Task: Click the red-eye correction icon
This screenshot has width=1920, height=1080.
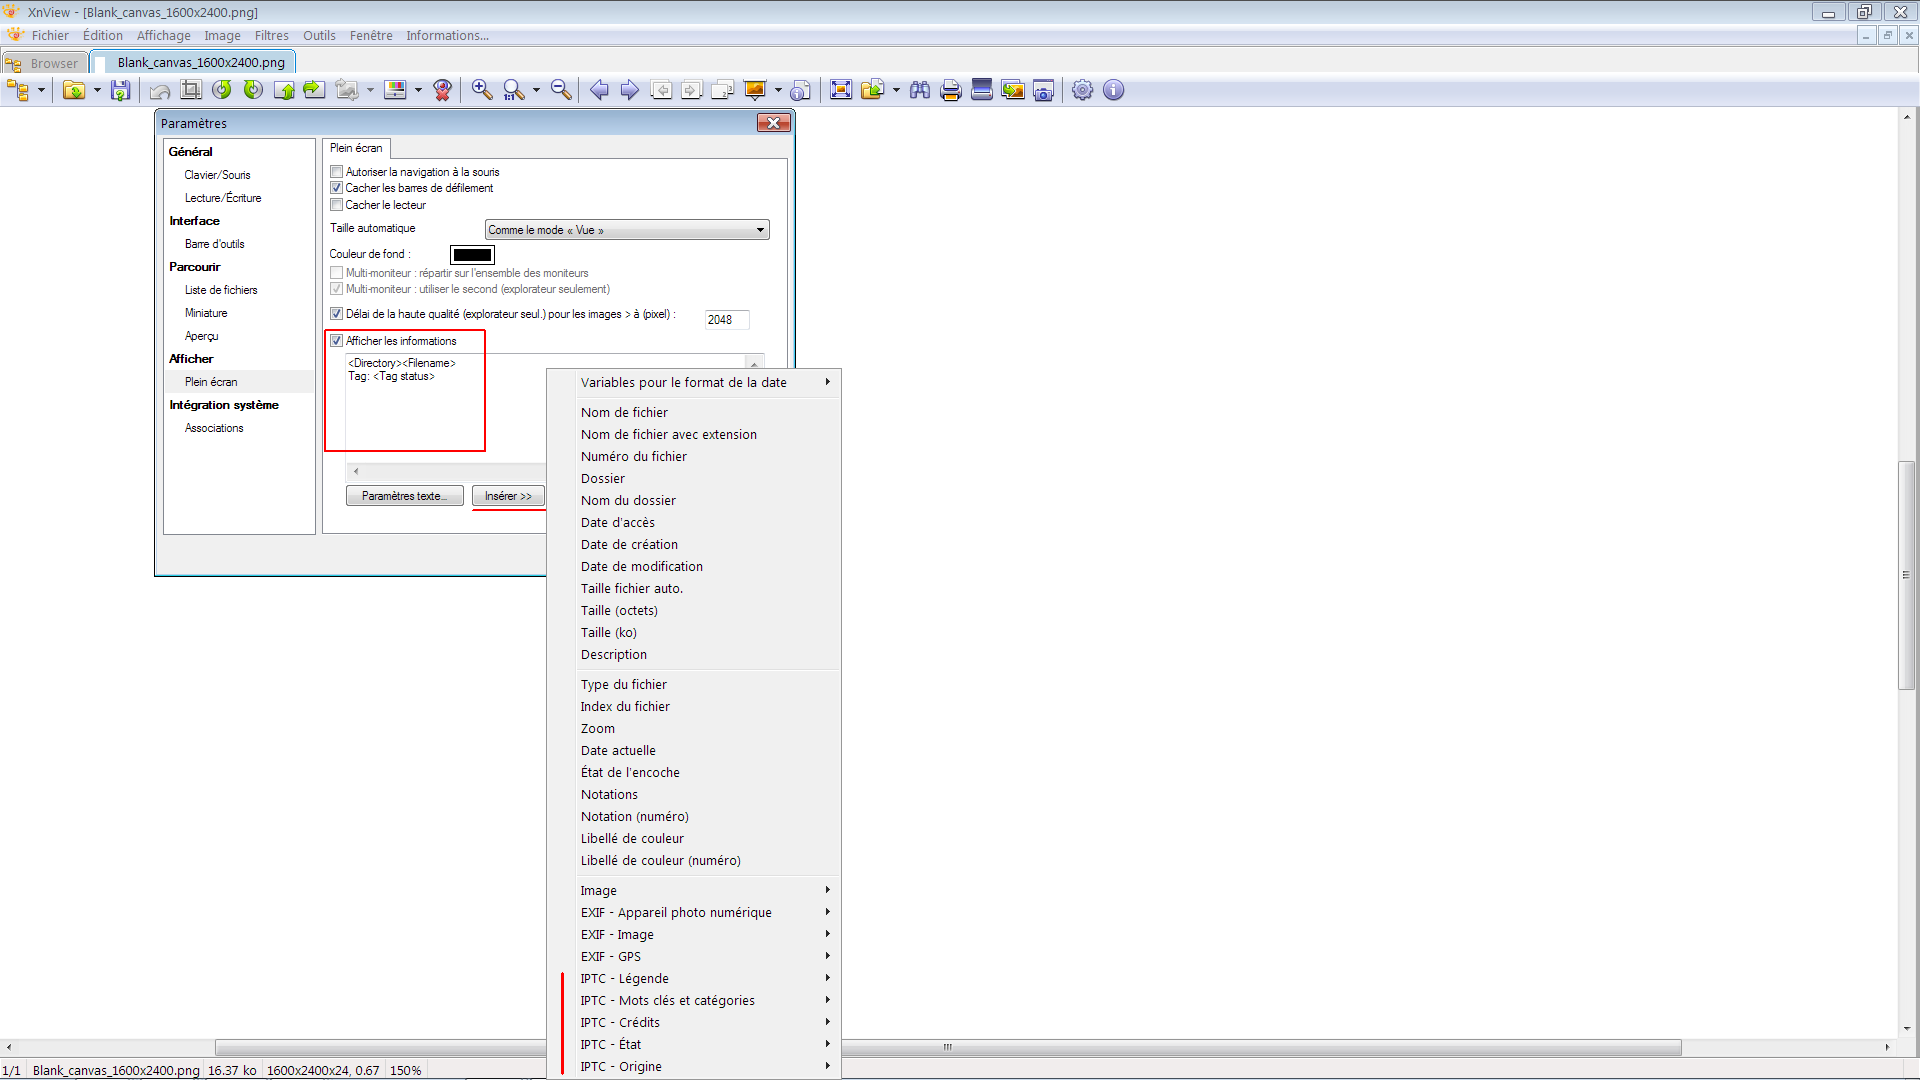Action: click(443, 91)
